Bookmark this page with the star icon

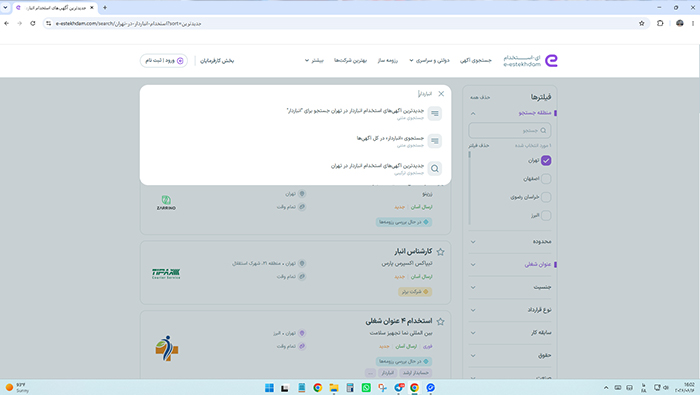tap(642, 23)
